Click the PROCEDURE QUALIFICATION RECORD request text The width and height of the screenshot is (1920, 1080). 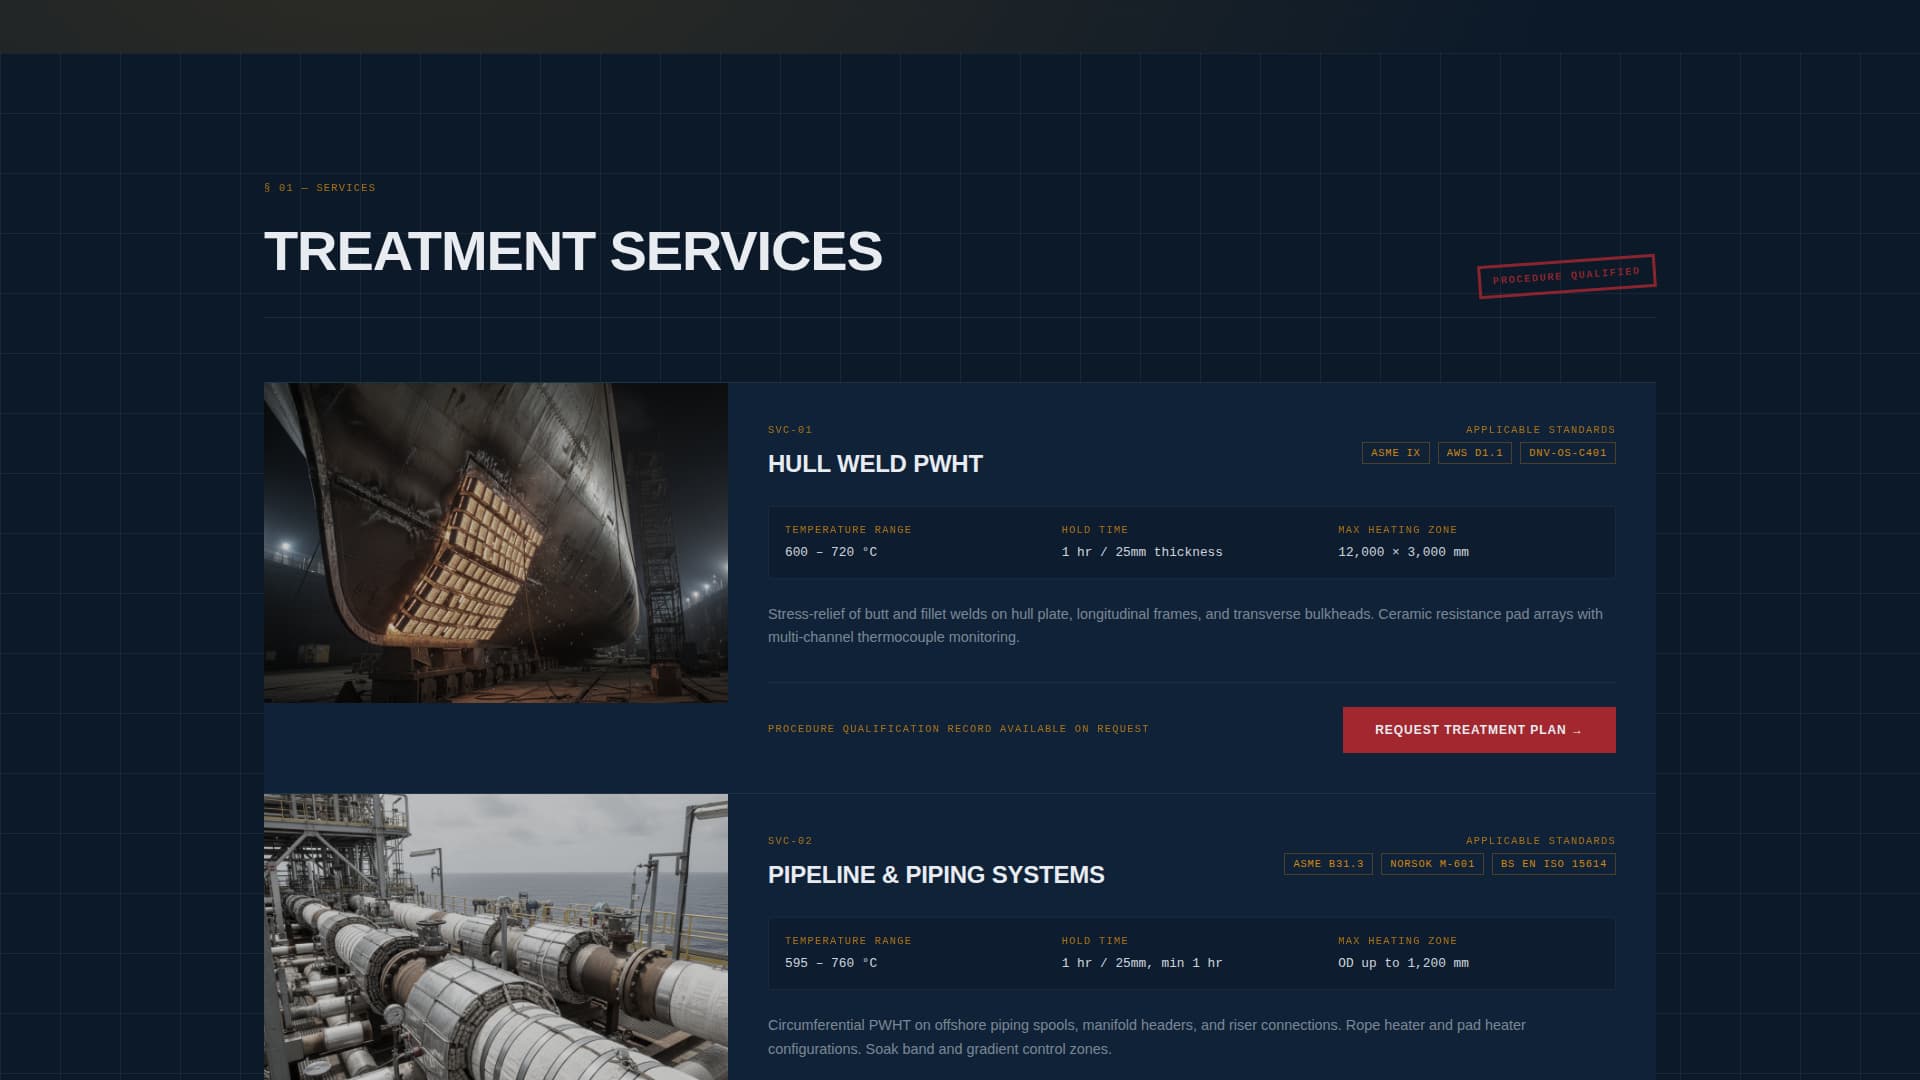pos(958,728)
